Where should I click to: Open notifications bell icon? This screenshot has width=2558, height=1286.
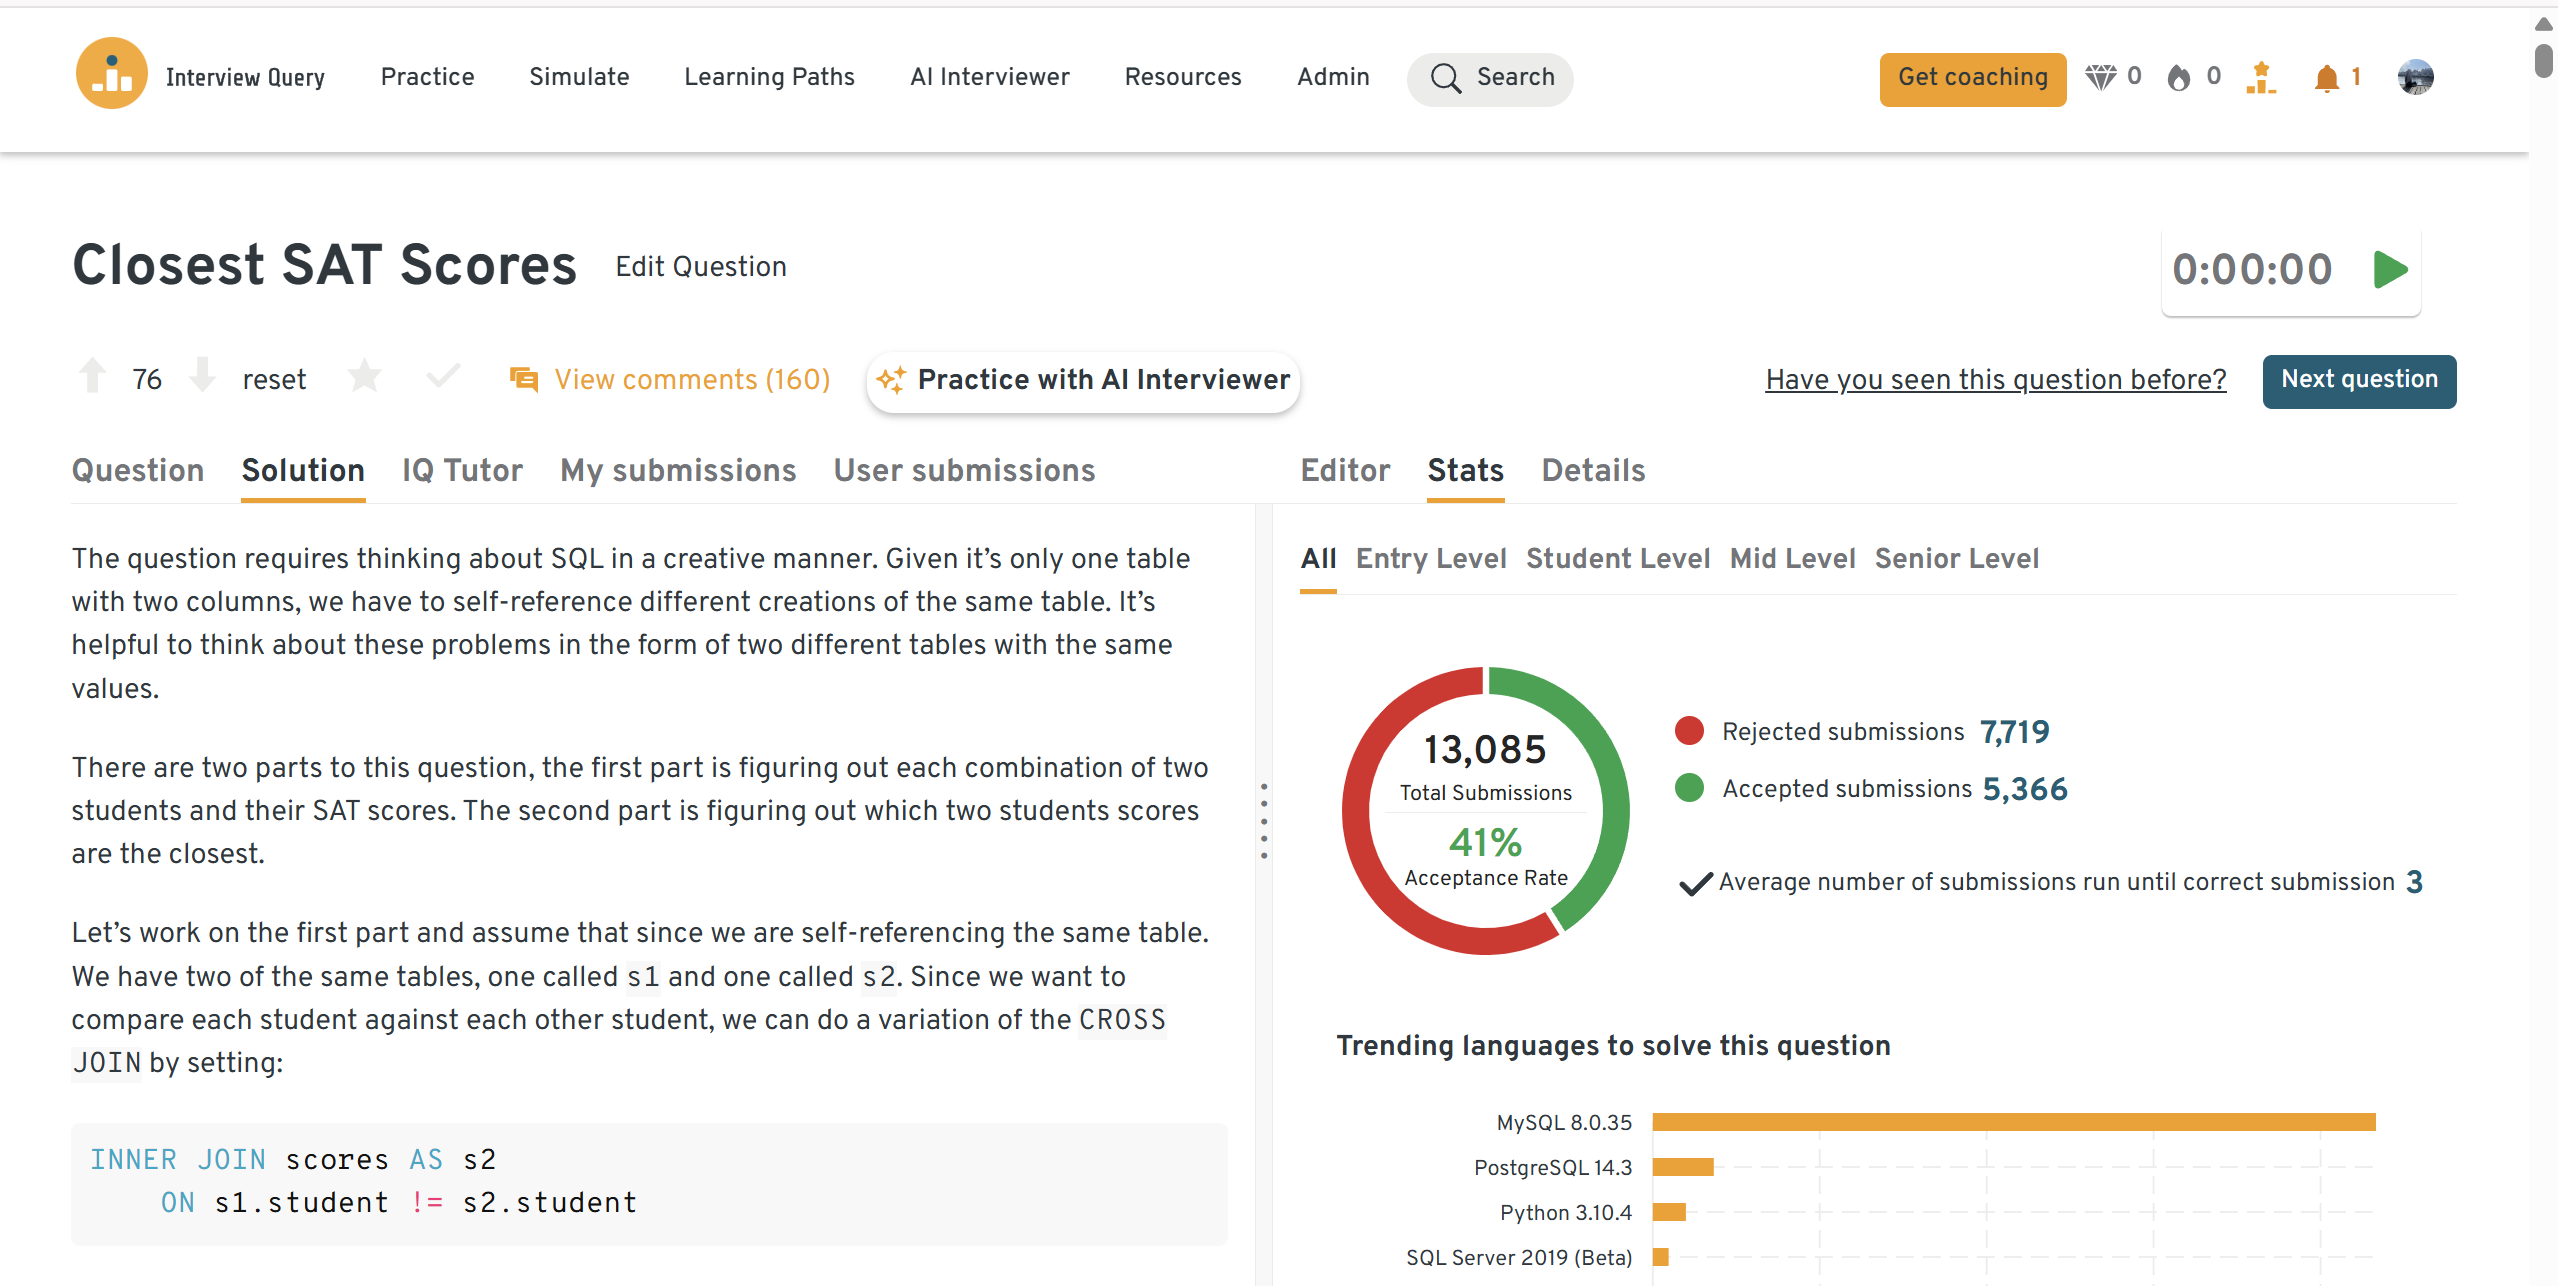click(2326, 78)
